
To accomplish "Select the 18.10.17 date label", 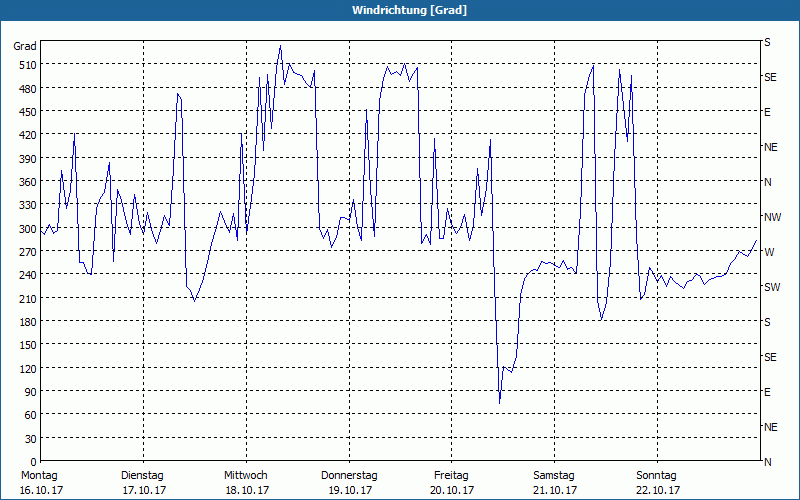I will (247, 490).
